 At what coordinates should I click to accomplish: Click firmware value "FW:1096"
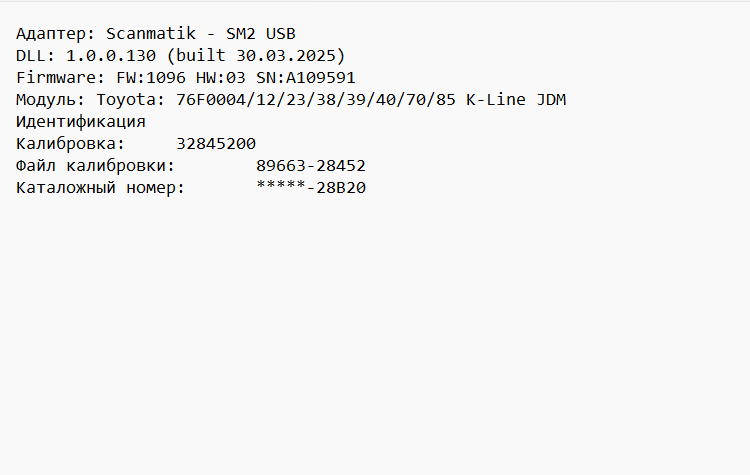141,77
